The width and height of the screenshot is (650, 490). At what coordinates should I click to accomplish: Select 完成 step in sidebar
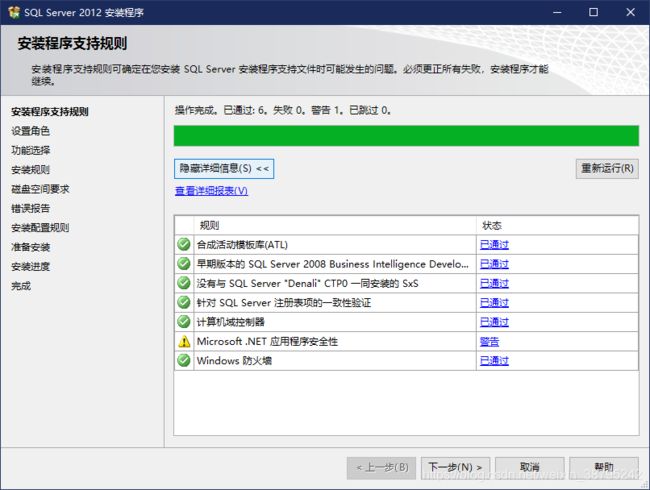tap(21, 286)
